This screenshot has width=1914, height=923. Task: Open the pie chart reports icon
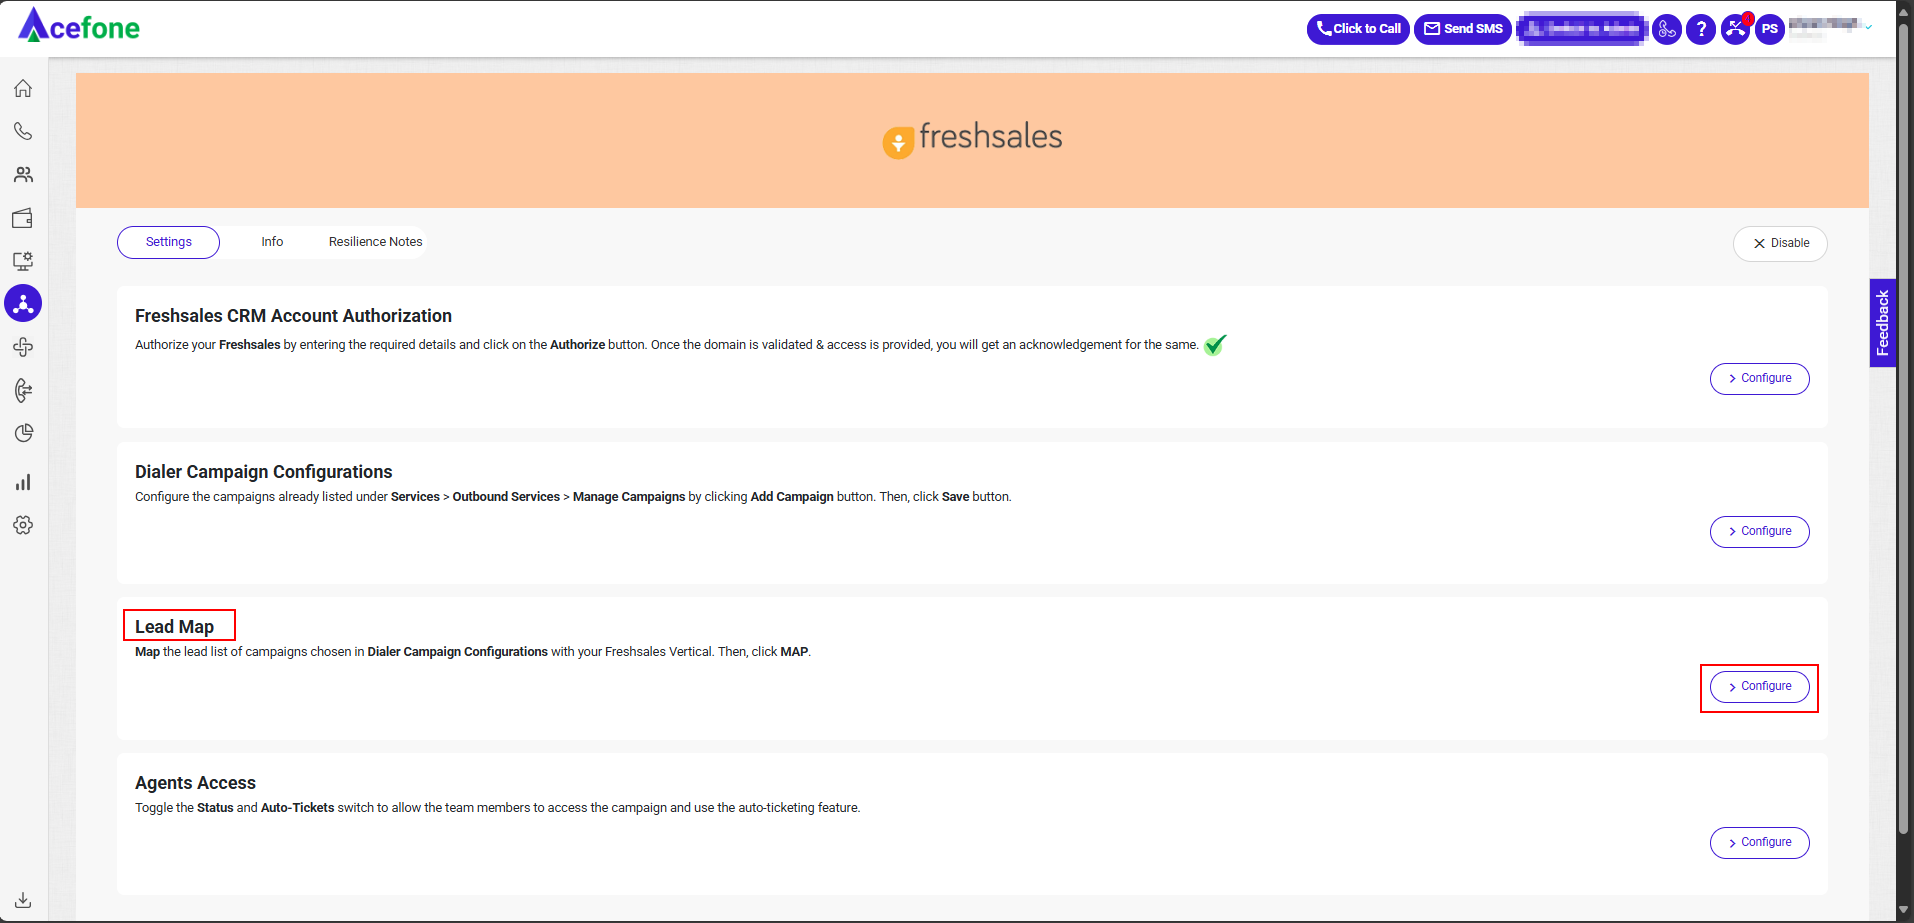tap(23, 433)
